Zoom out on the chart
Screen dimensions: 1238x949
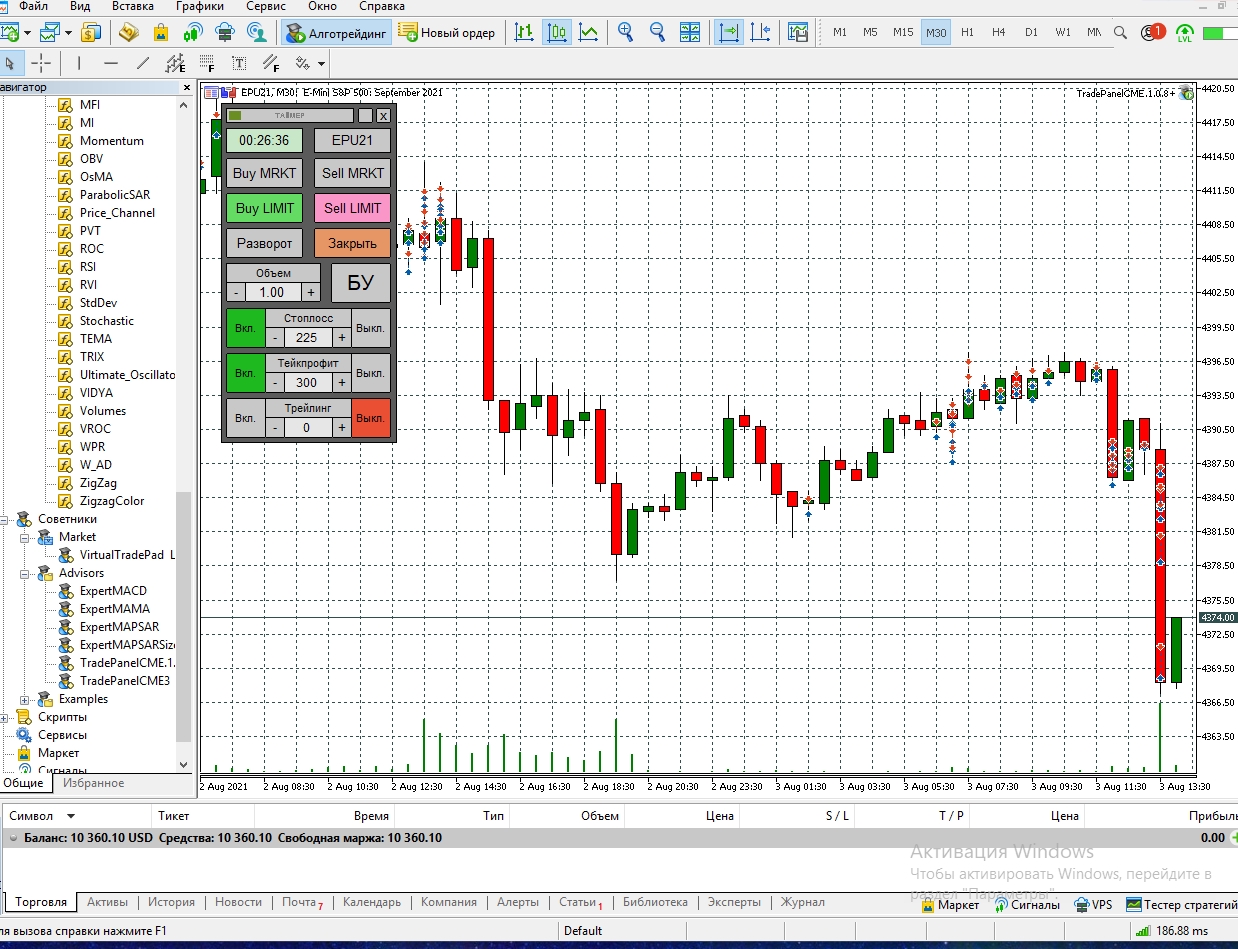point(658,32)
